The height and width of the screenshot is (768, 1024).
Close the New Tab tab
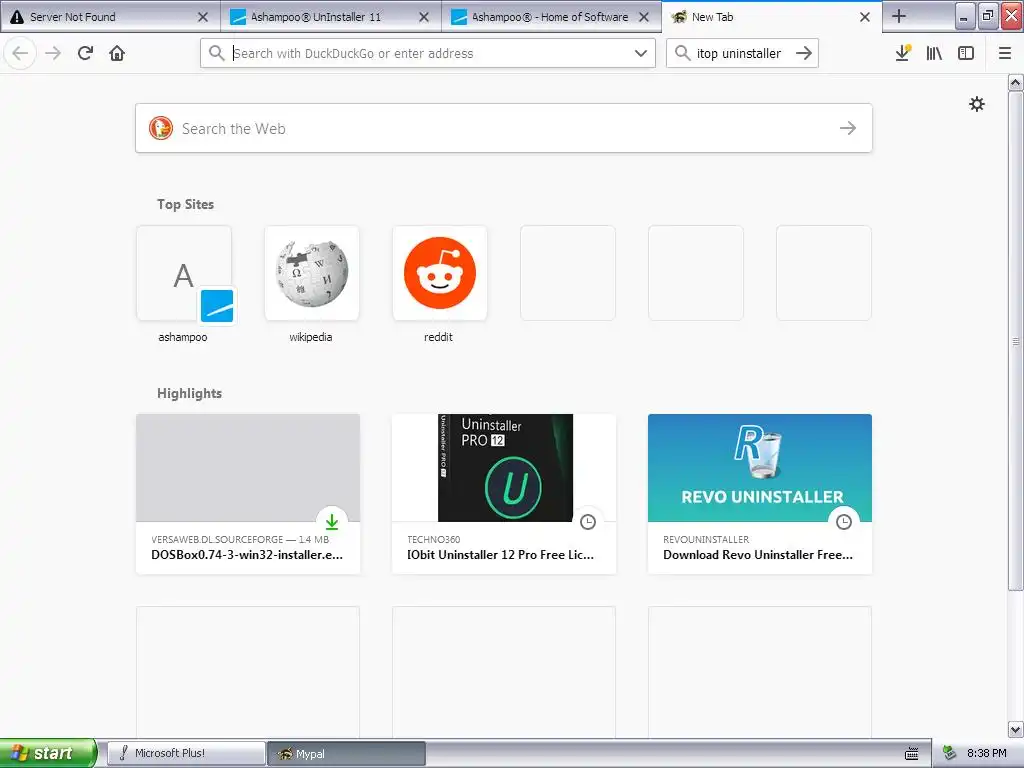click(865, 17)
